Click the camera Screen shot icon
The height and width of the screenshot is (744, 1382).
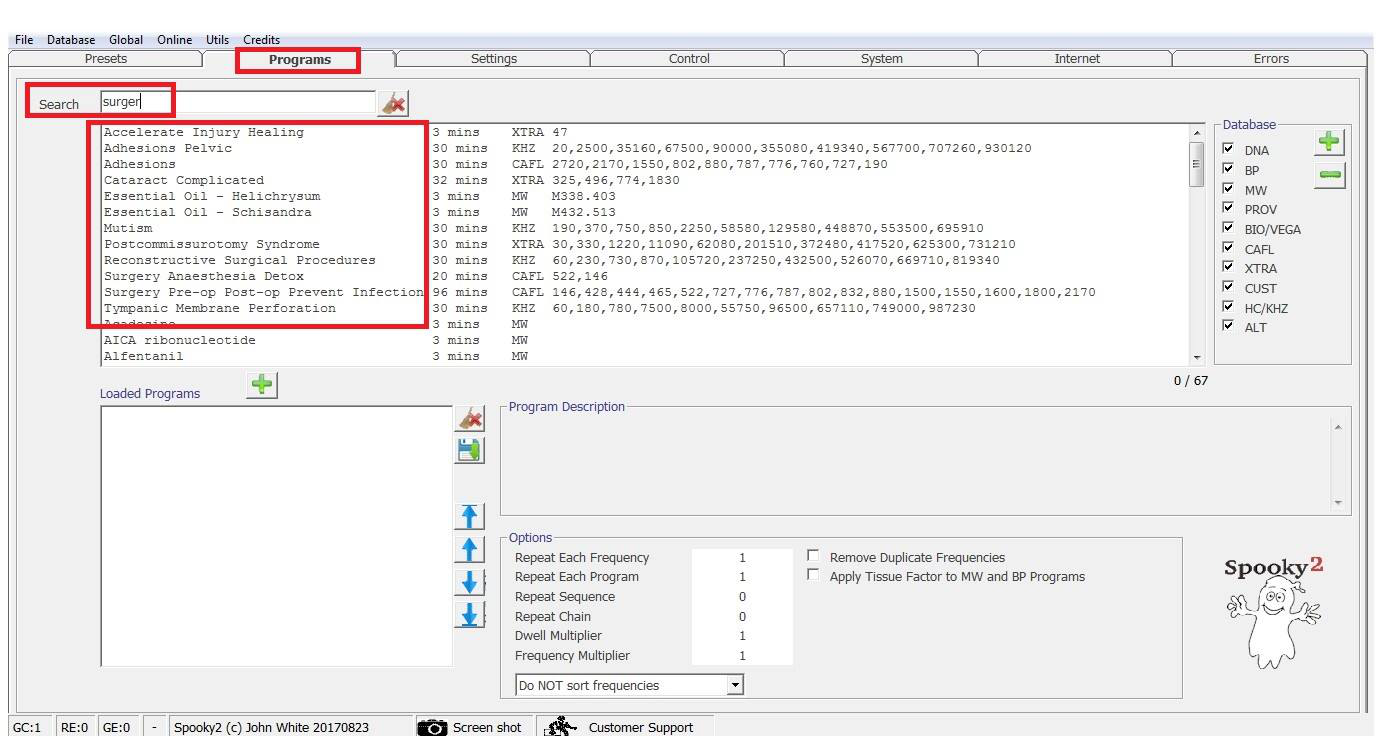click(432, 727)
